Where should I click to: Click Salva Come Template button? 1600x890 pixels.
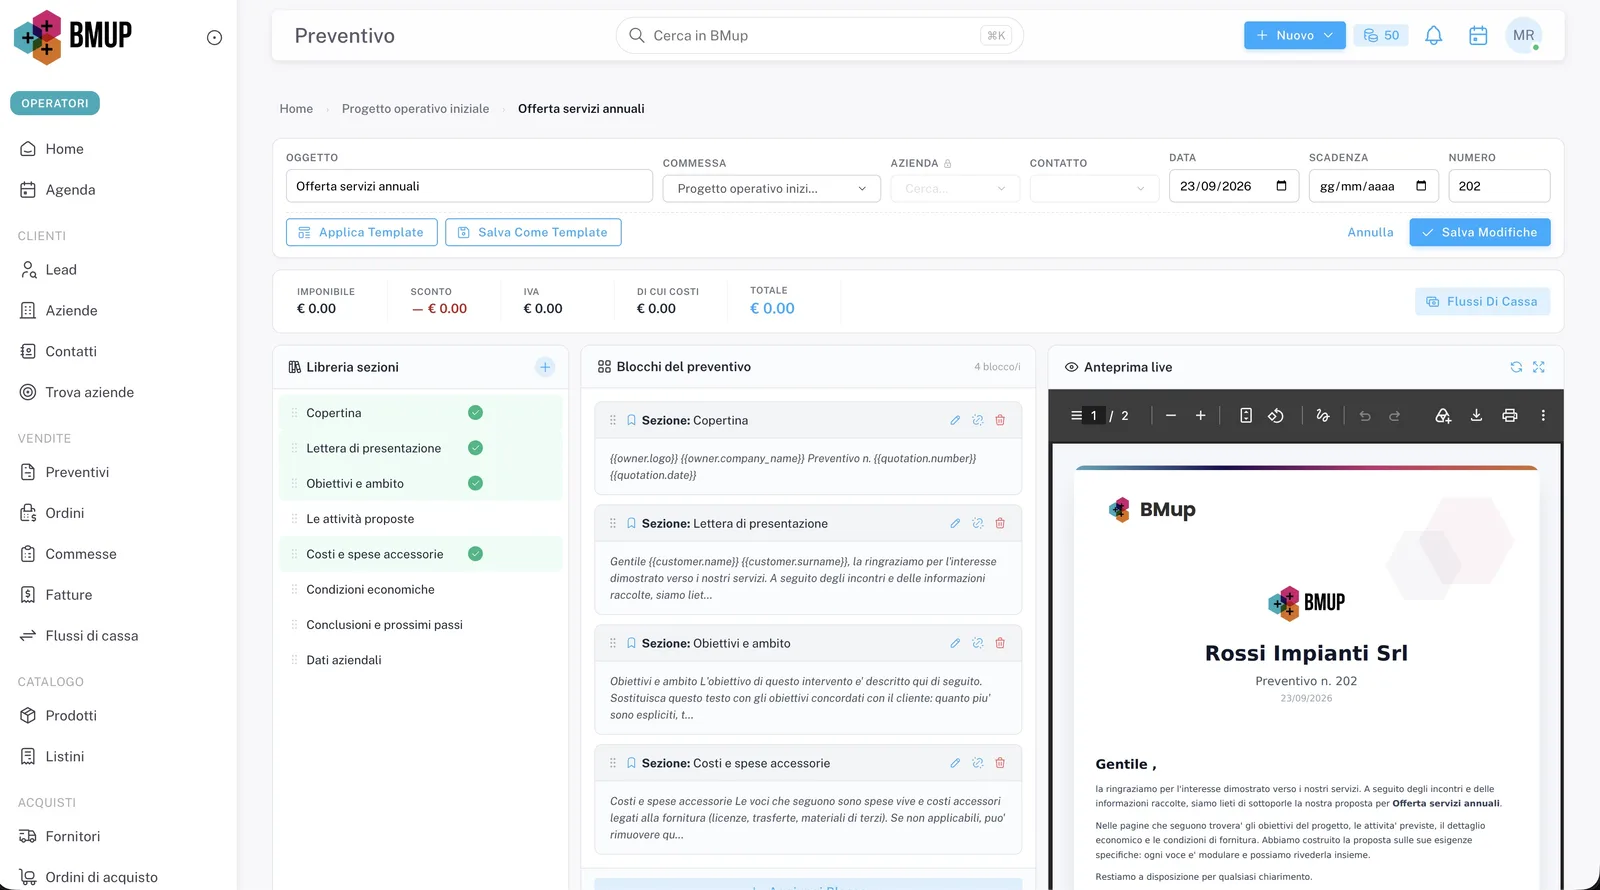tap(533, 232)
